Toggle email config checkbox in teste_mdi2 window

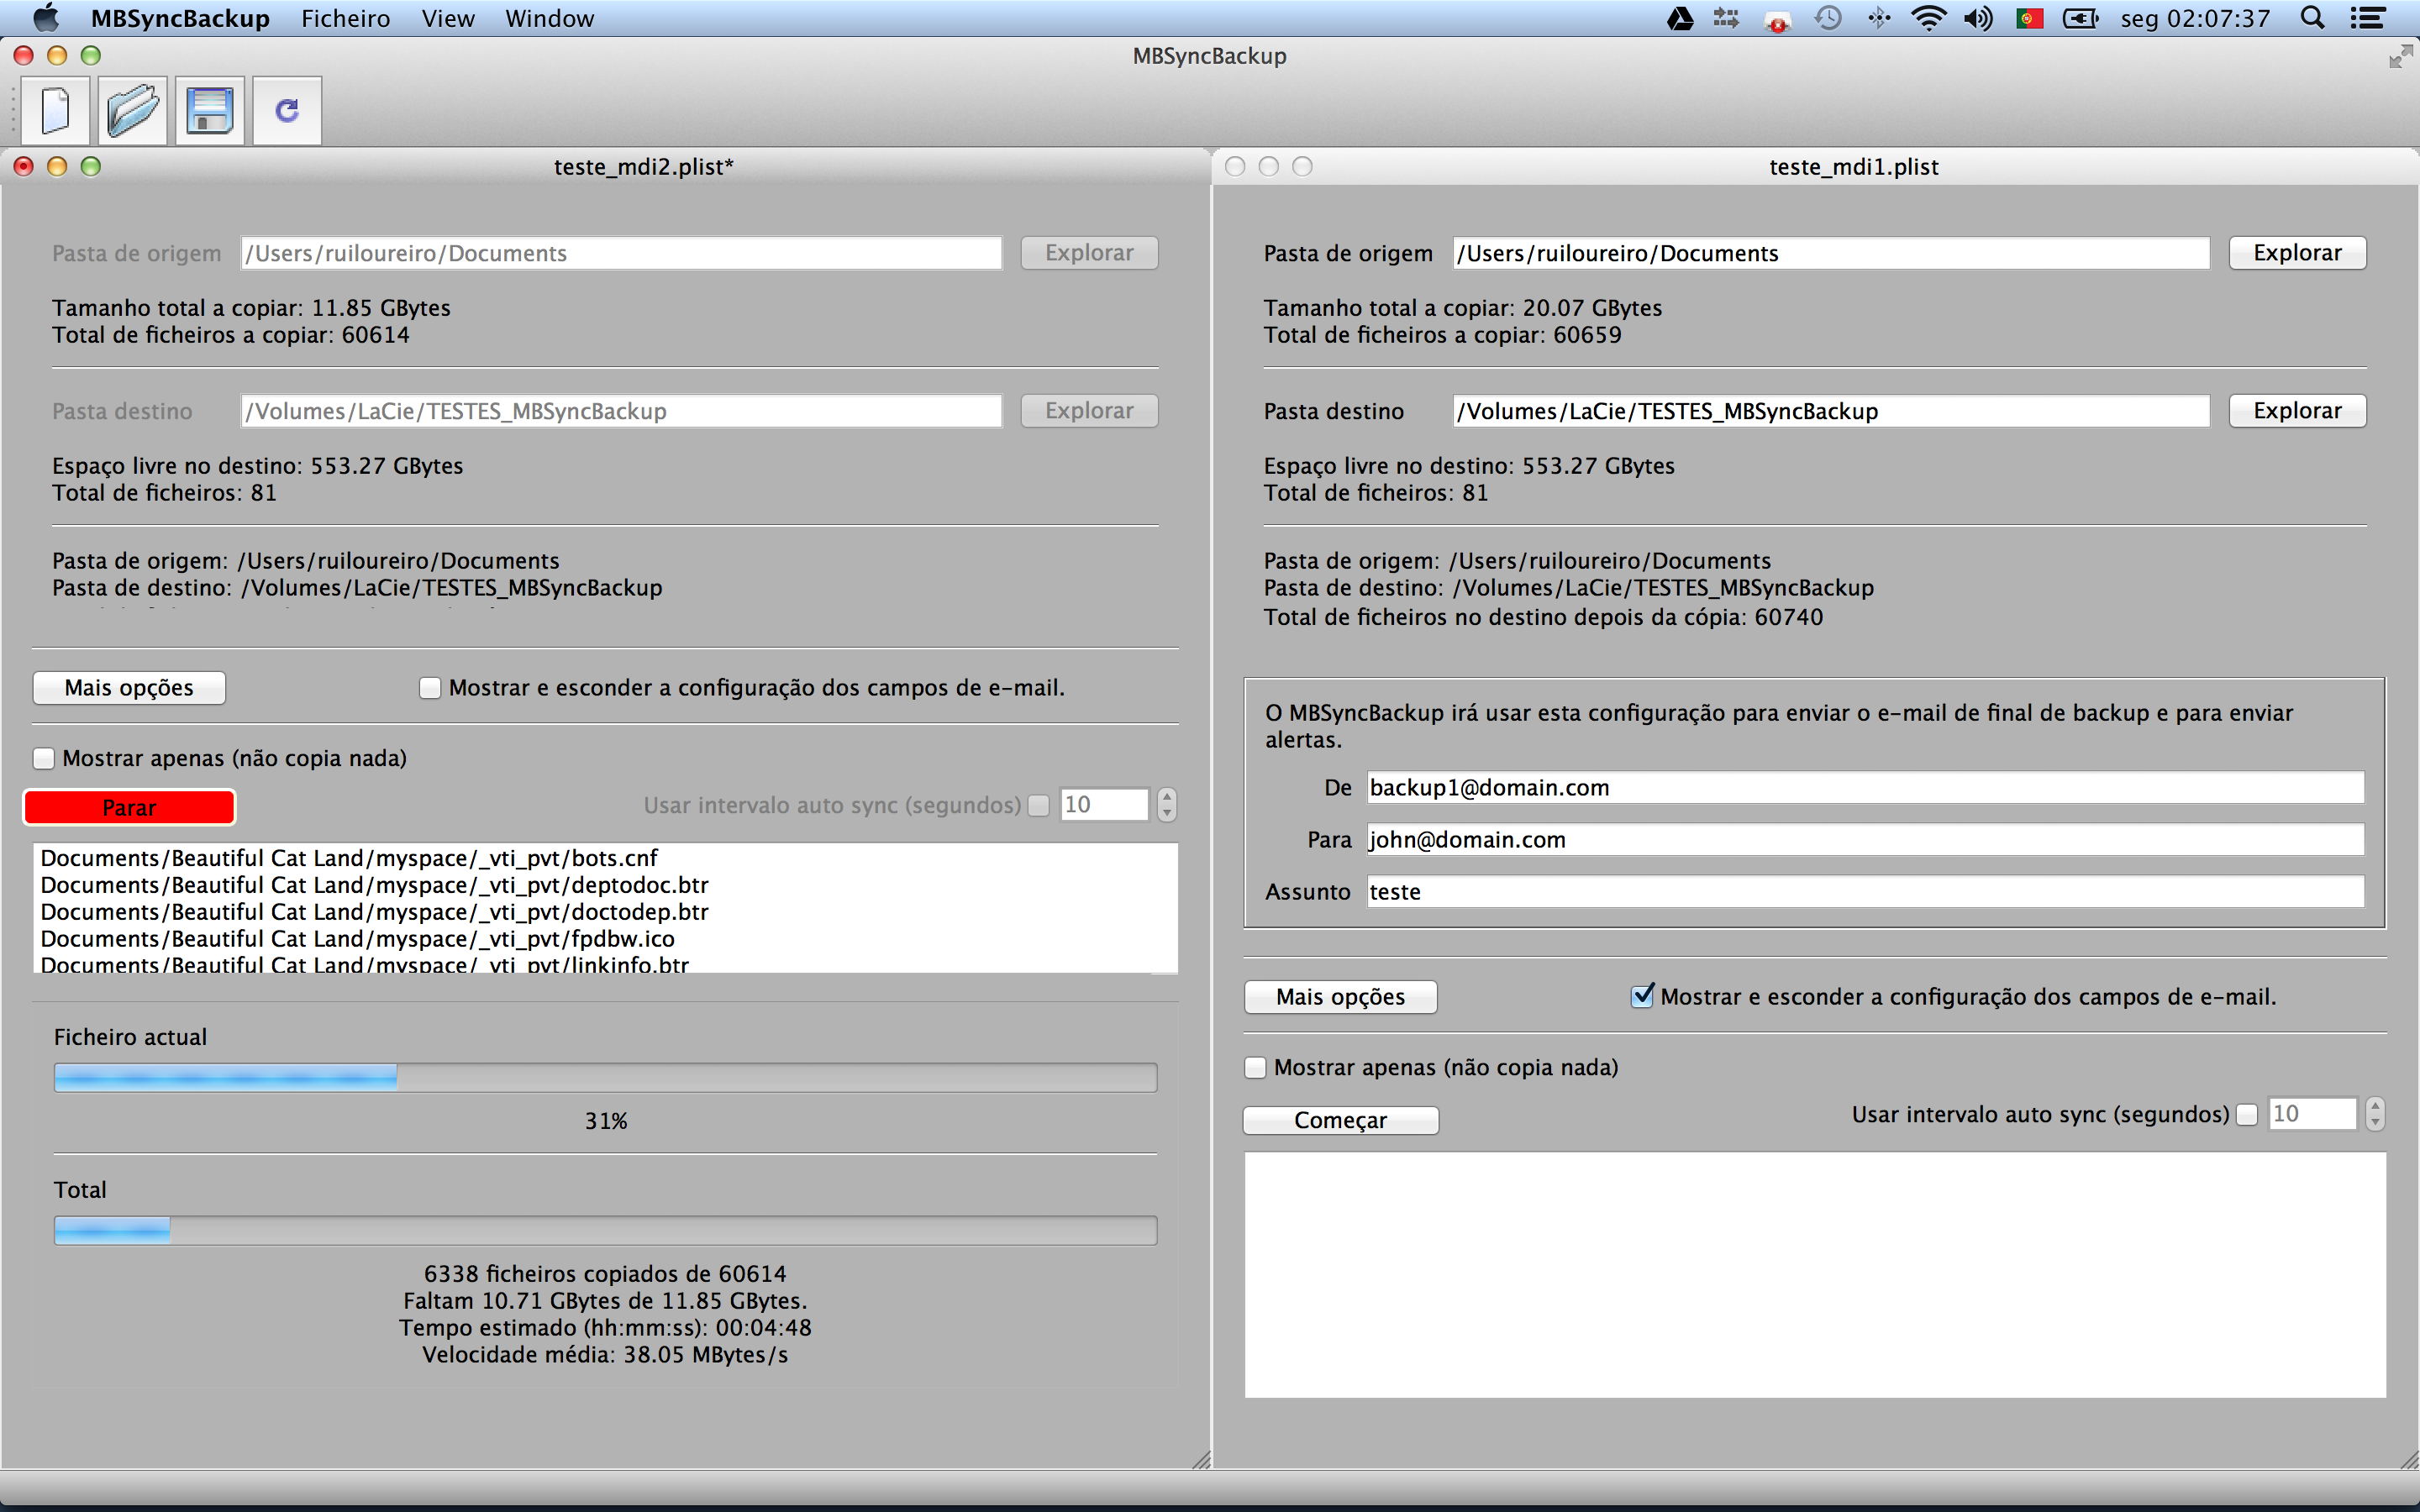(x=430, y=688)
